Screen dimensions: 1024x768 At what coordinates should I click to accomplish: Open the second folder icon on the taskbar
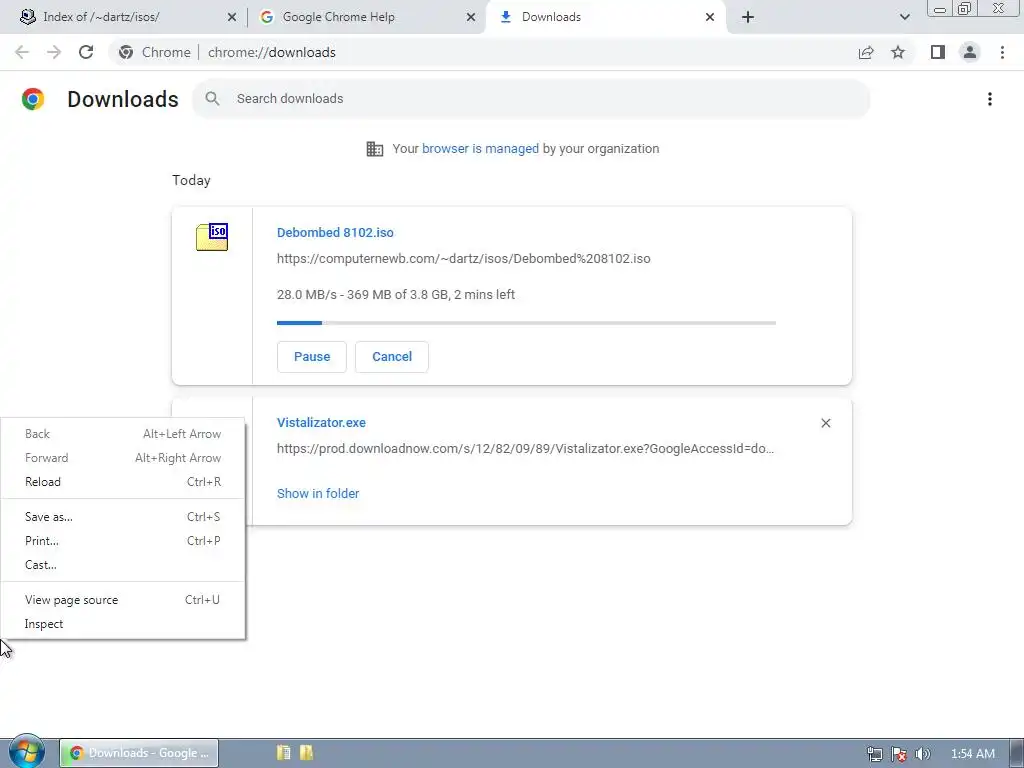pyautogui.click(x=306, y=752)
